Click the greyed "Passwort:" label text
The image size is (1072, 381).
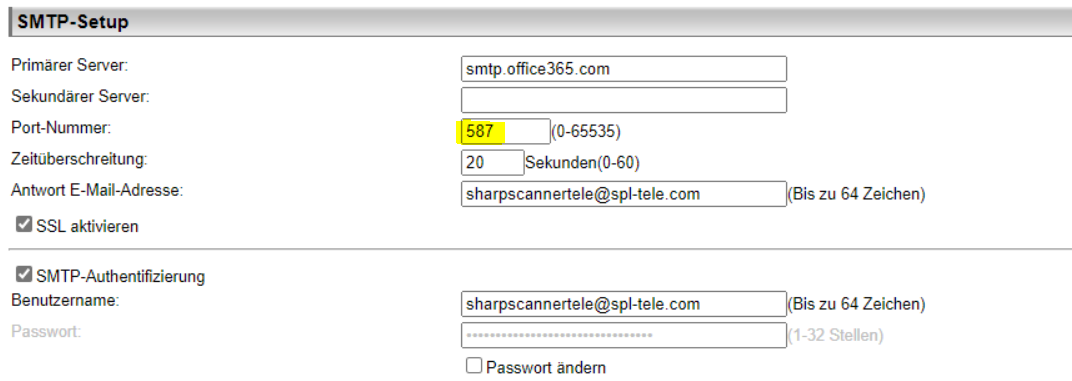pyautogui.click(x=46, y=332)
